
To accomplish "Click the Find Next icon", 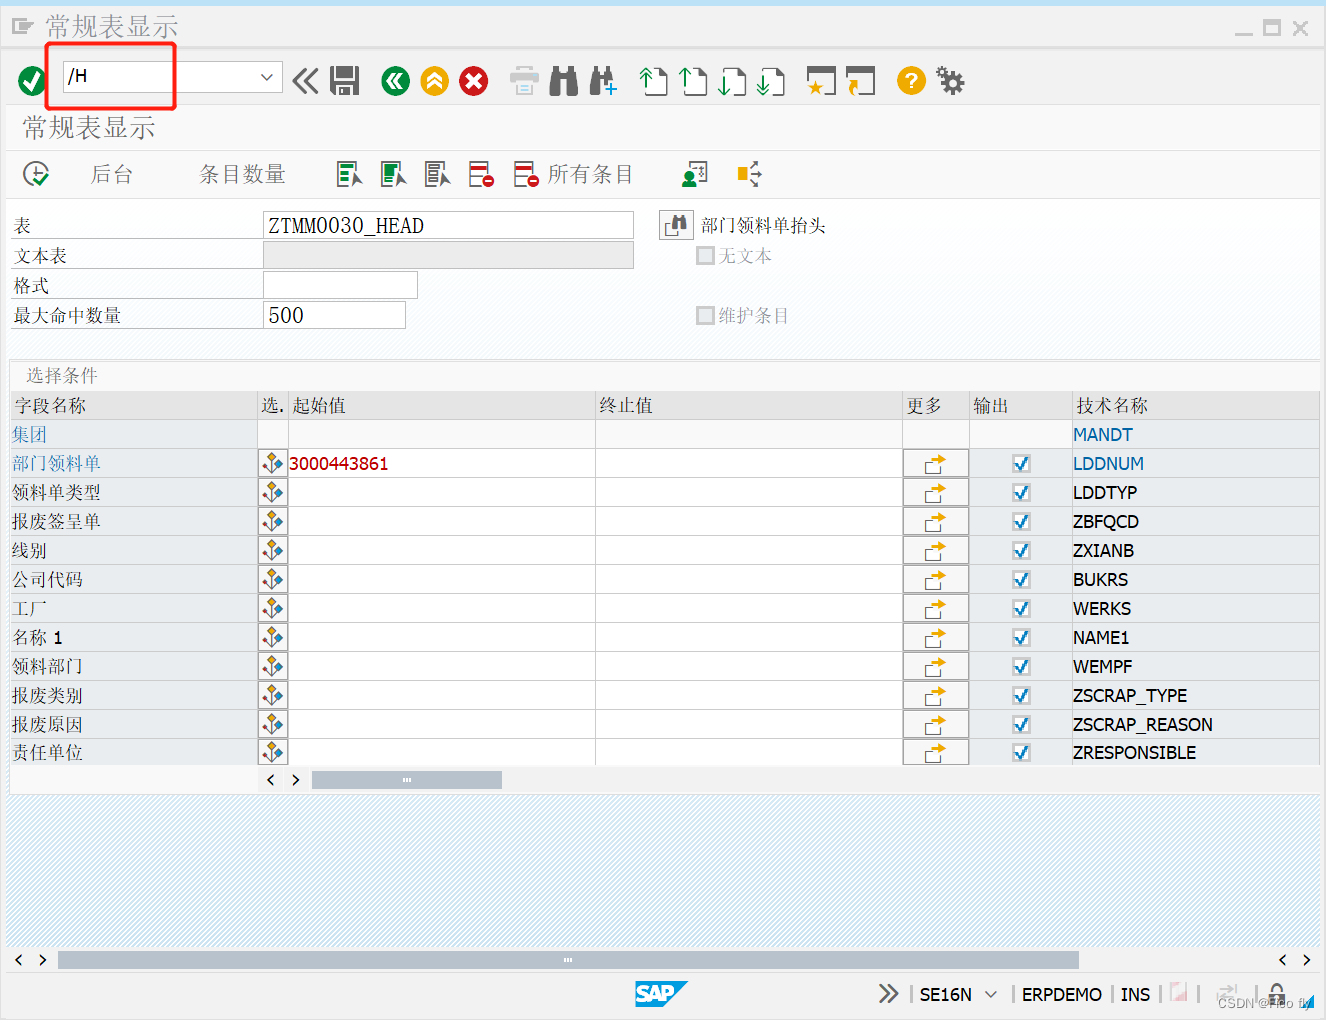I will pos(603,81).
